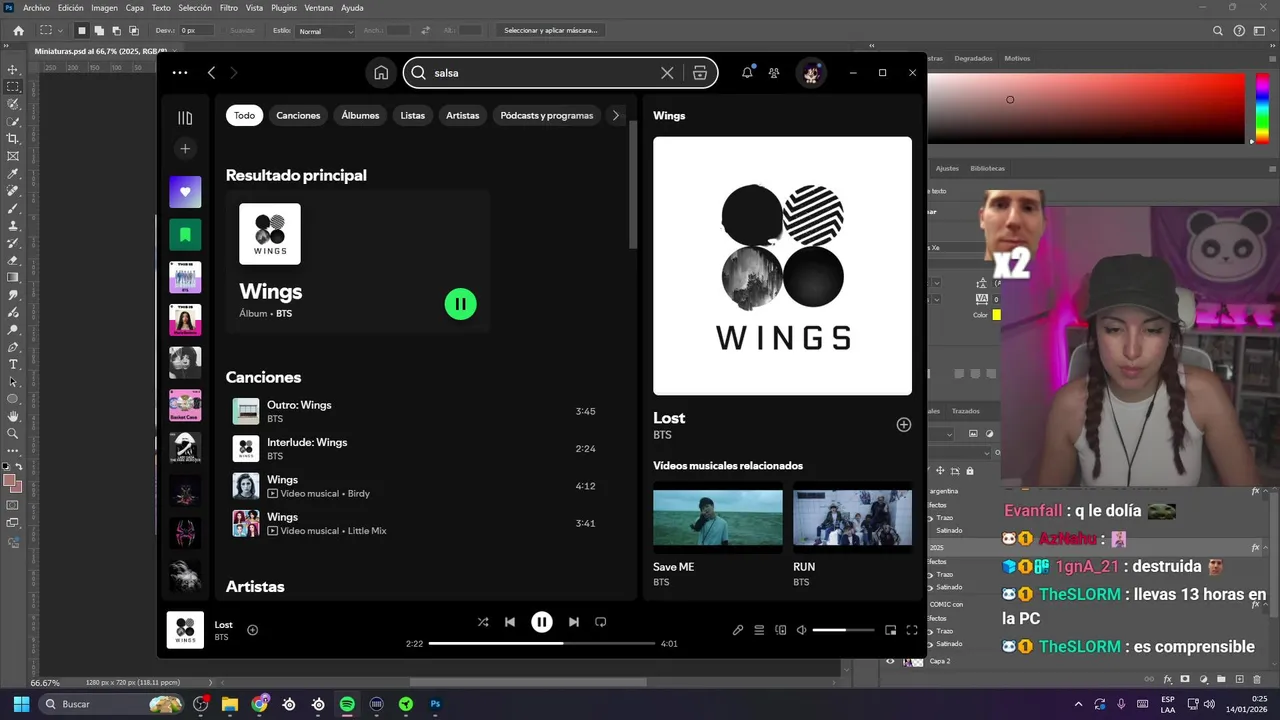Image resolution: width=1280 pixels, height=720 pixels.
Task: Open Browse icon next to search bar
Action: click(x=700, y=72)
